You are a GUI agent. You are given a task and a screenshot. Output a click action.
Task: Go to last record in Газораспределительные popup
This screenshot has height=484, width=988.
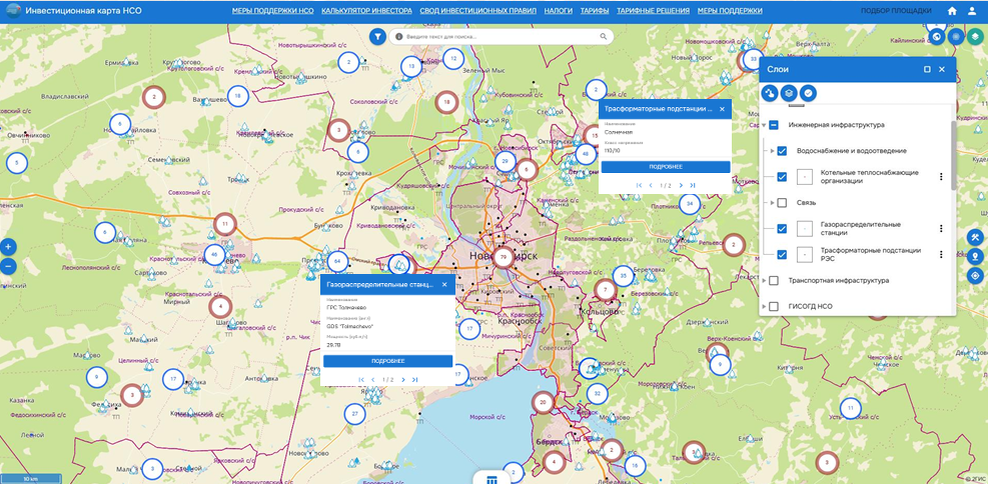[x=415, y=380]
